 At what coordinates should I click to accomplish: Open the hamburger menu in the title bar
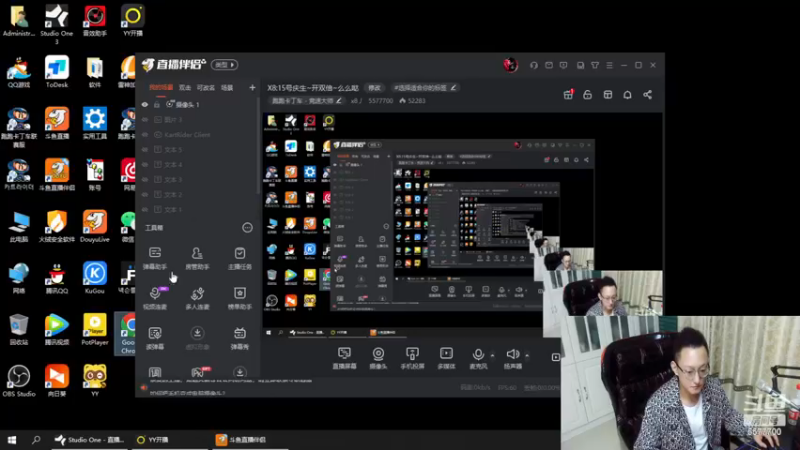click(x=609, y=65)
